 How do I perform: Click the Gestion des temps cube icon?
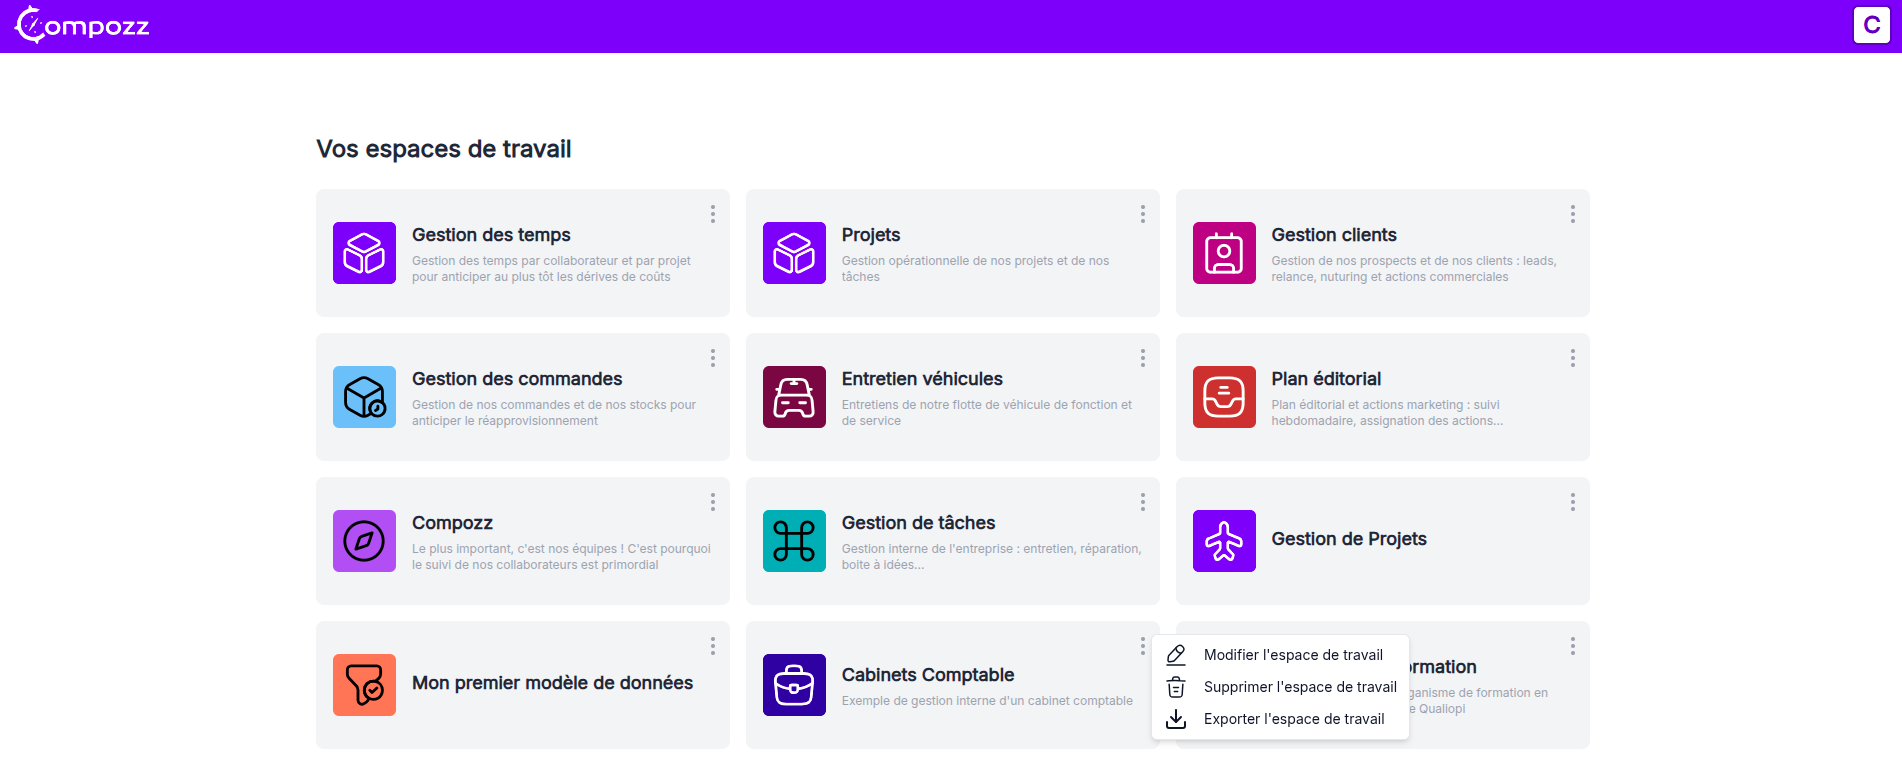pyautogui.click(x=364, y=253)
